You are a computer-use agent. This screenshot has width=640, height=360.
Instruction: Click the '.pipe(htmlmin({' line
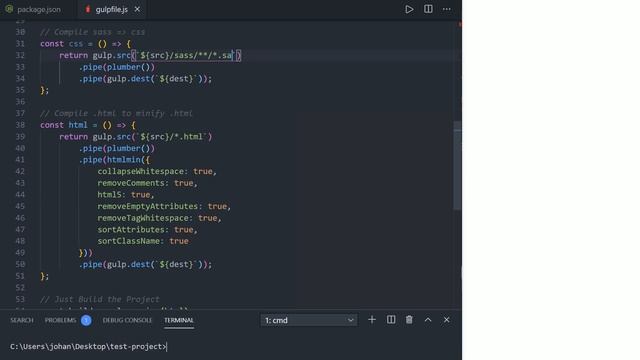[114, 160]
